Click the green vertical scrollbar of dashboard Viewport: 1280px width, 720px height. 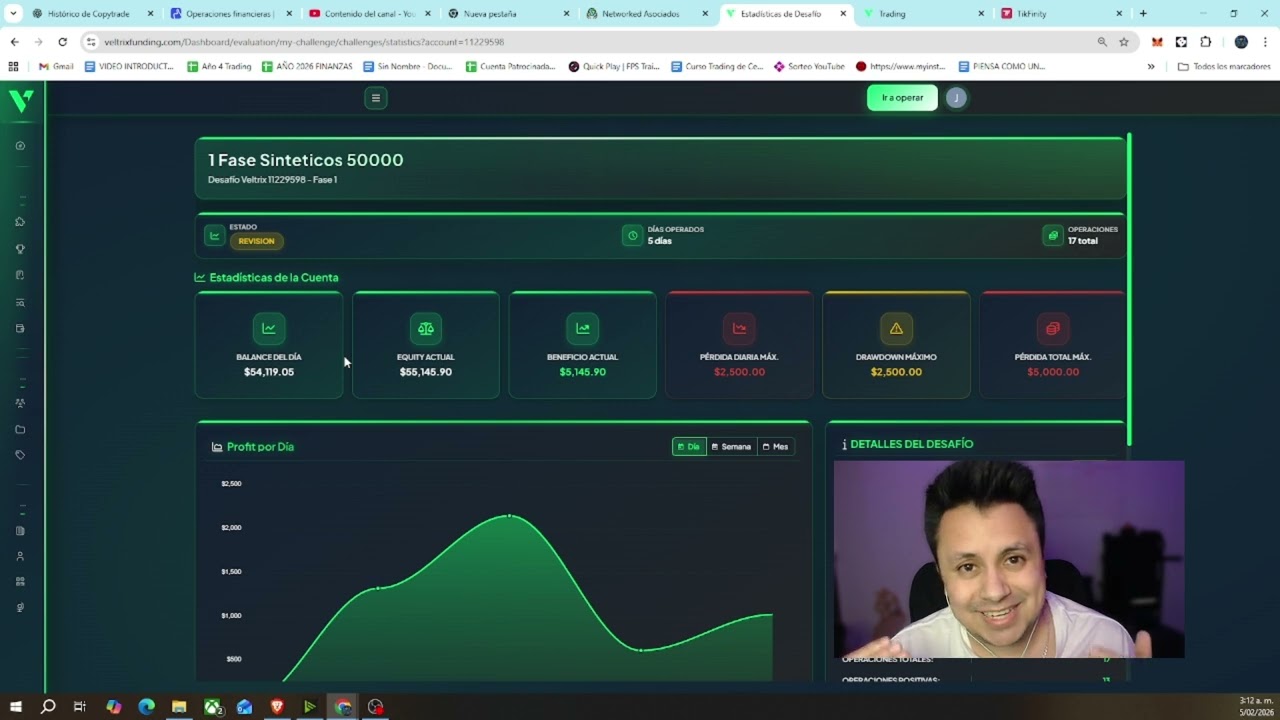click(x=1129, y=290)
